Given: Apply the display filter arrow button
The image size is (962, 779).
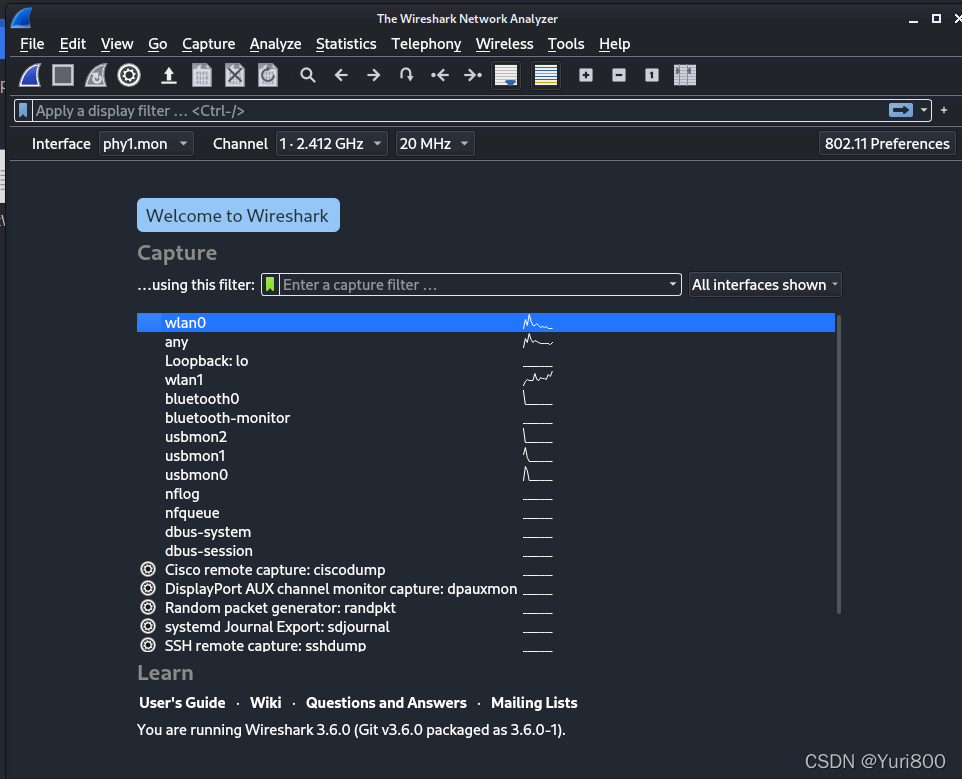Looking at the screenshot, I should click(901, 110).
